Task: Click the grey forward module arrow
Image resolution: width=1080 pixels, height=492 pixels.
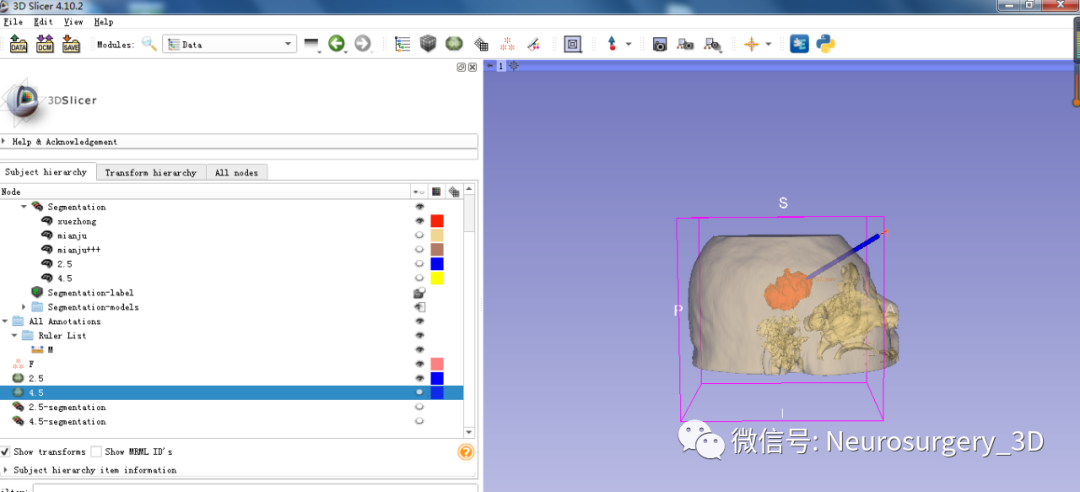Action: click(x=362, y=44)
